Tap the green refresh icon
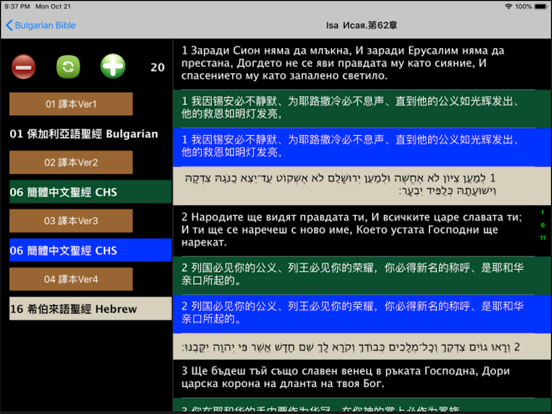Viewport: 552px width, 414px height. (x=68, y=67)
